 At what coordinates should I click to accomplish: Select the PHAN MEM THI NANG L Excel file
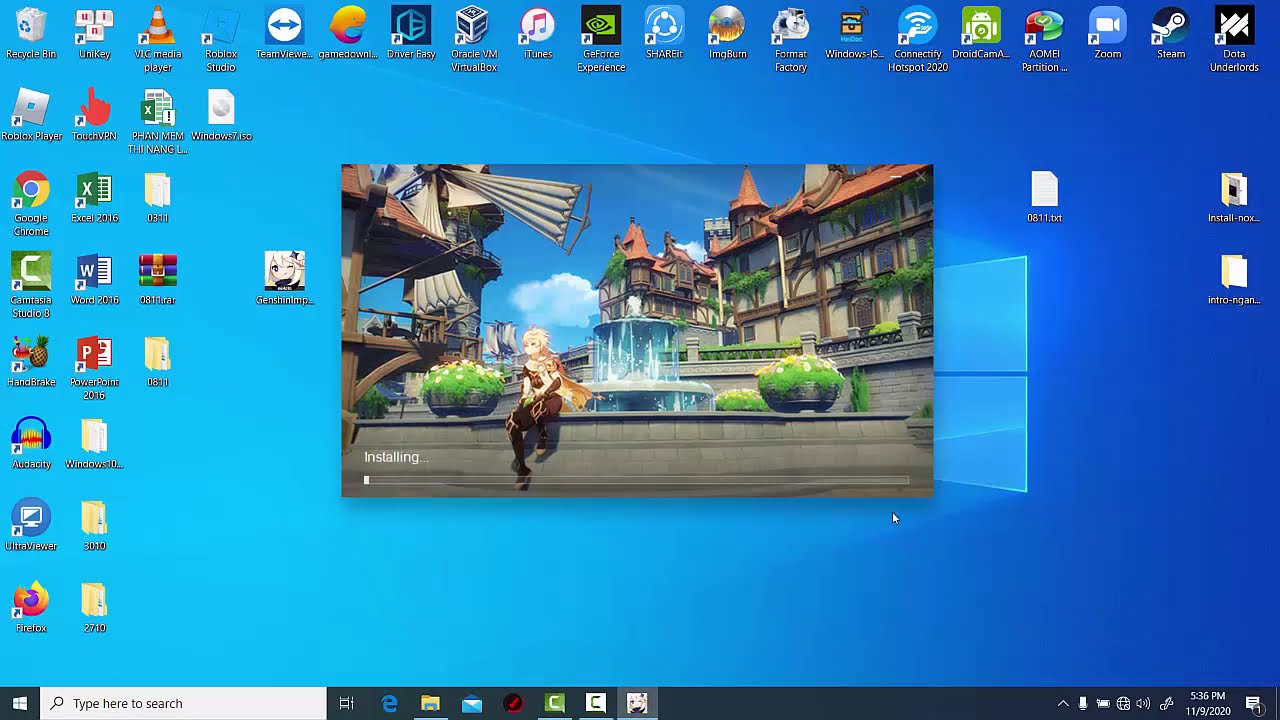(157, 122)
